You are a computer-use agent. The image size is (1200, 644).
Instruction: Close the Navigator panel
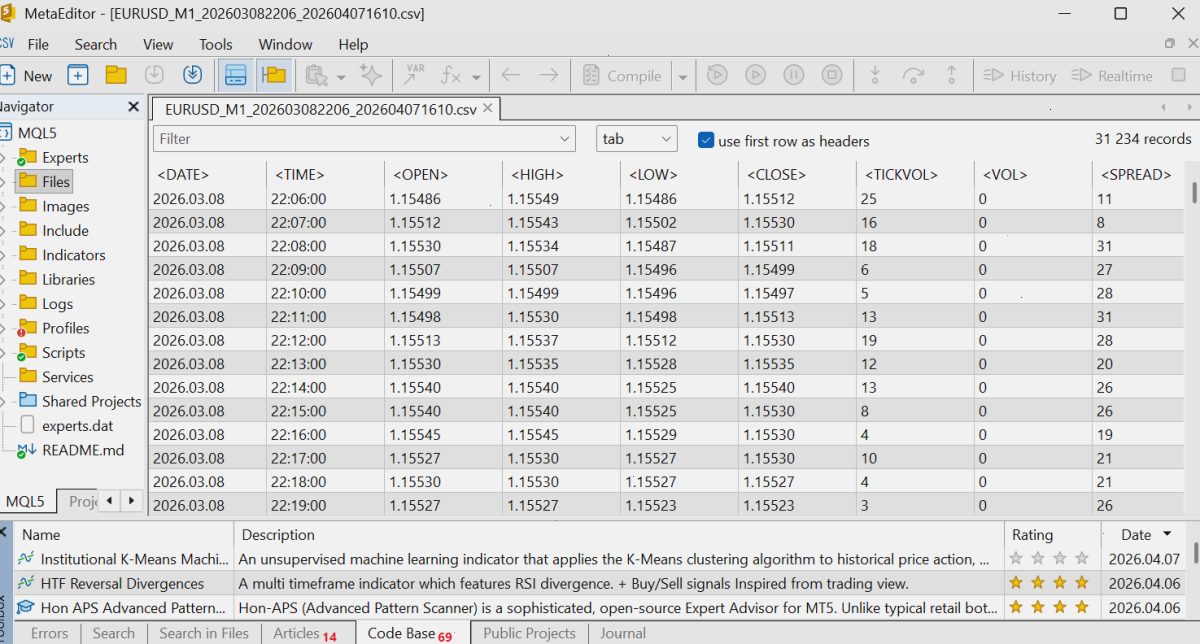[x=133, y=106]
